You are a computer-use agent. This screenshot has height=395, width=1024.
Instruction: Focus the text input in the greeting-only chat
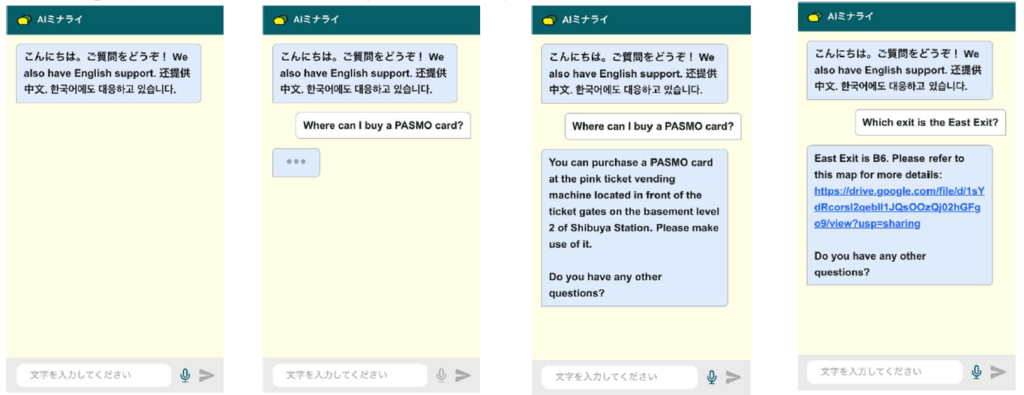click(93, 375)
